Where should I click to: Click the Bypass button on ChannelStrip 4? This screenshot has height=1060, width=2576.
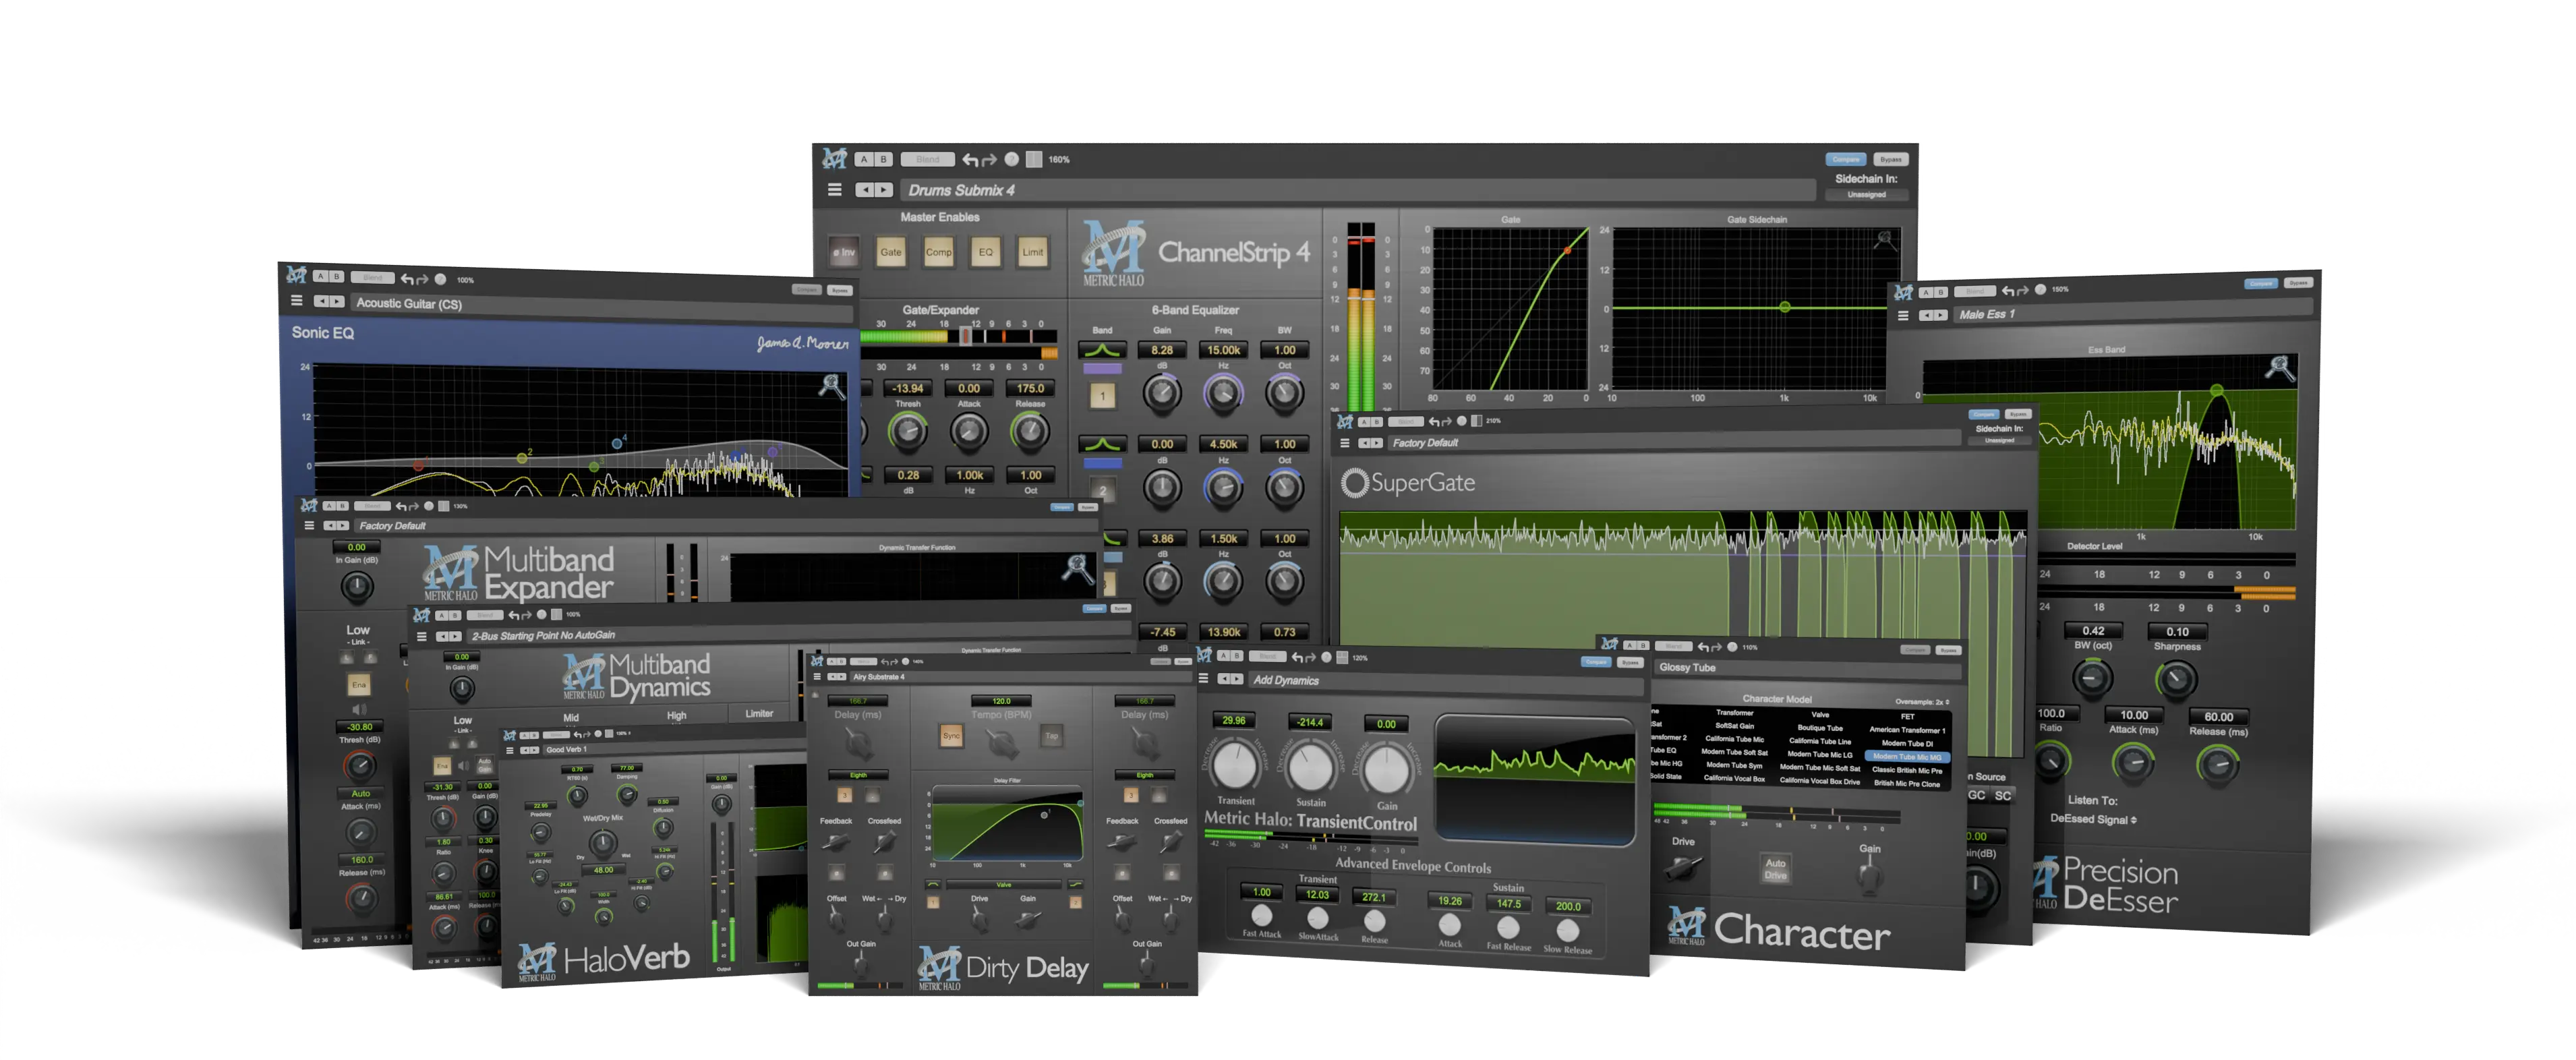(x=1890, y=158)
